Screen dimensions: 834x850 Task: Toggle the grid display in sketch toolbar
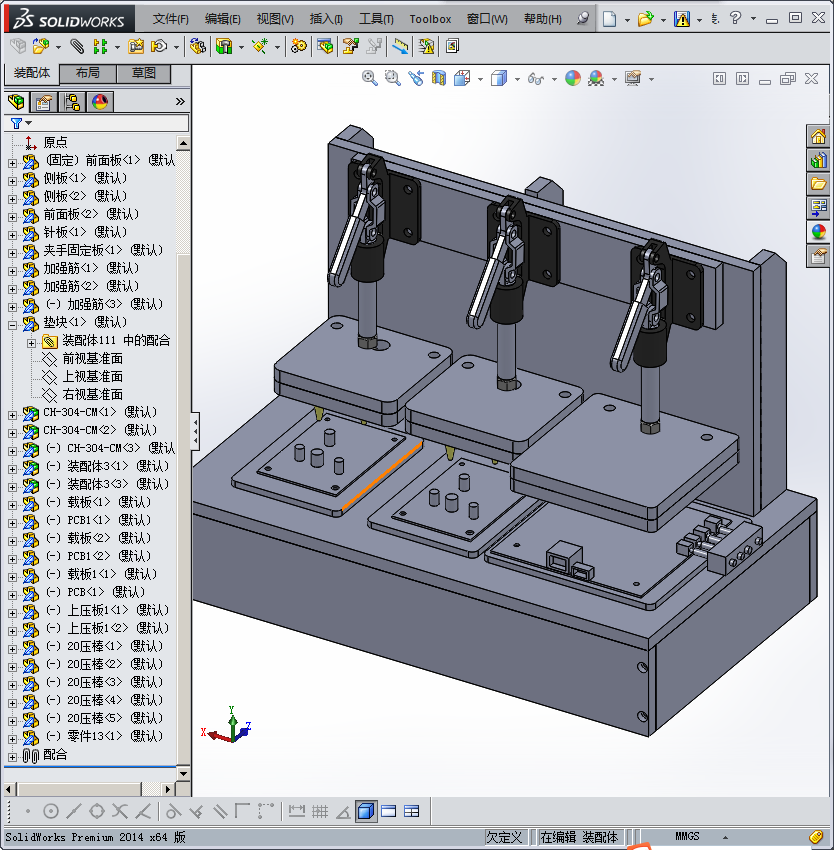320,811
